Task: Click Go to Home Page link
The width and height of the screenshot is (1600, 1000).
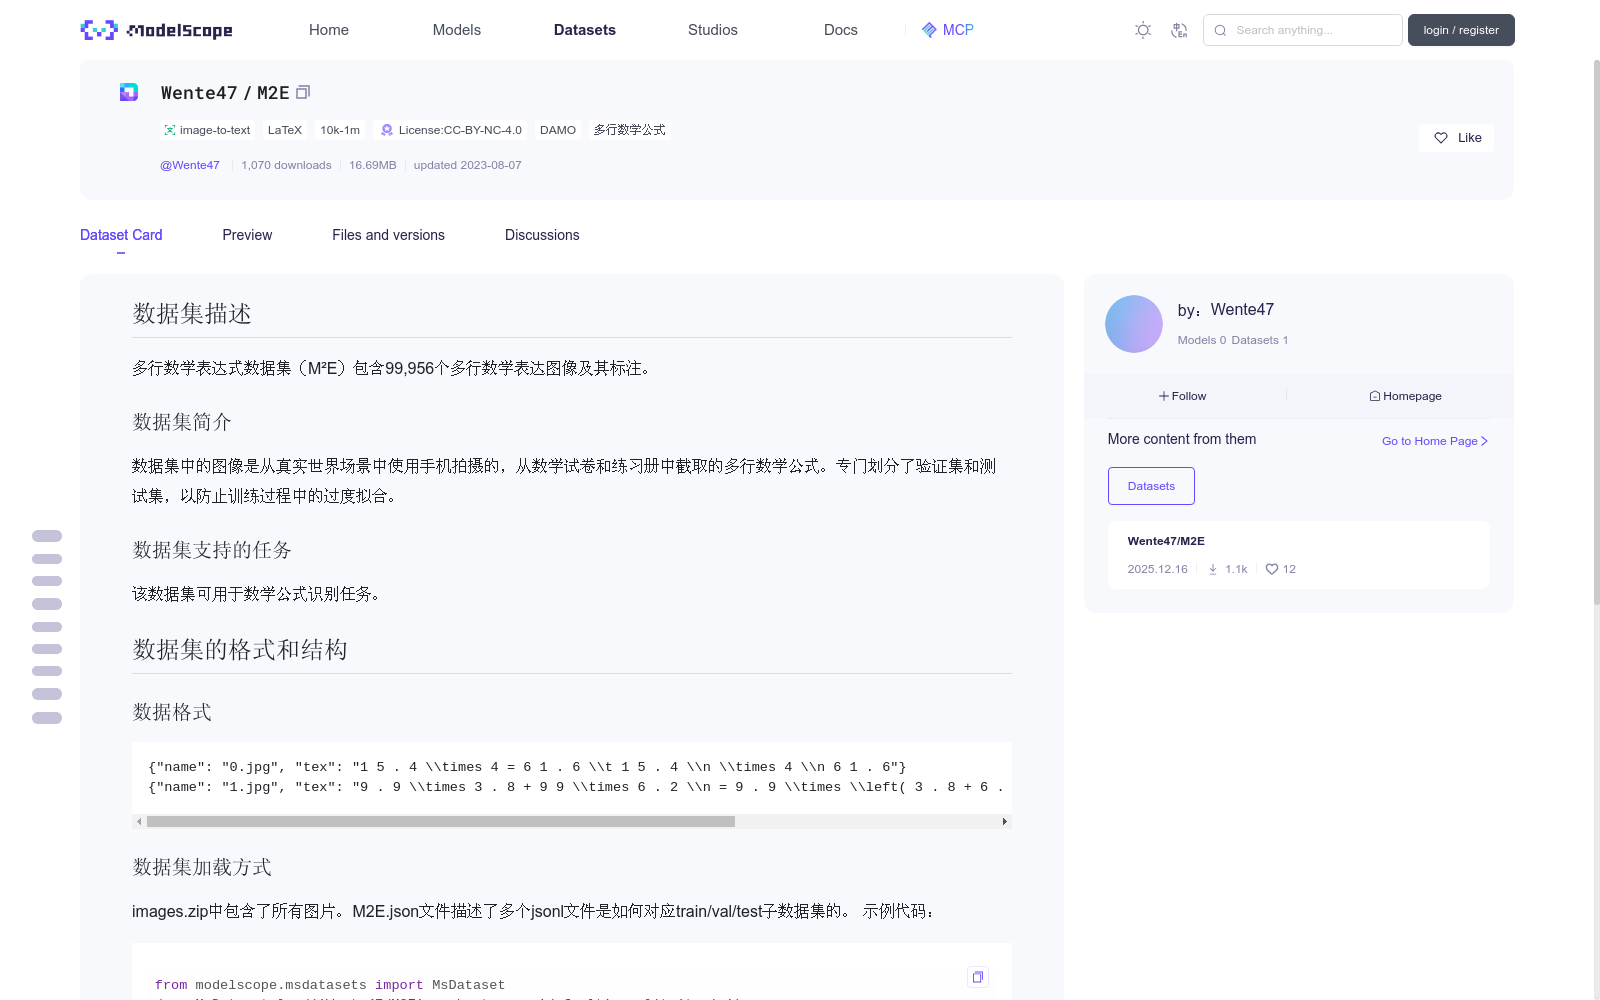Action: point(1435,441)
